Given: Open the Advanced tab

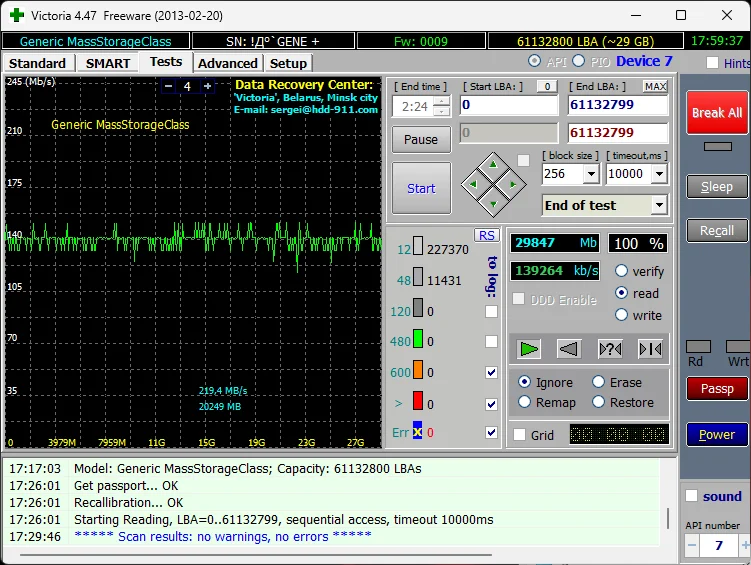Looking at the screenshot, I should (x=227, y=63).
